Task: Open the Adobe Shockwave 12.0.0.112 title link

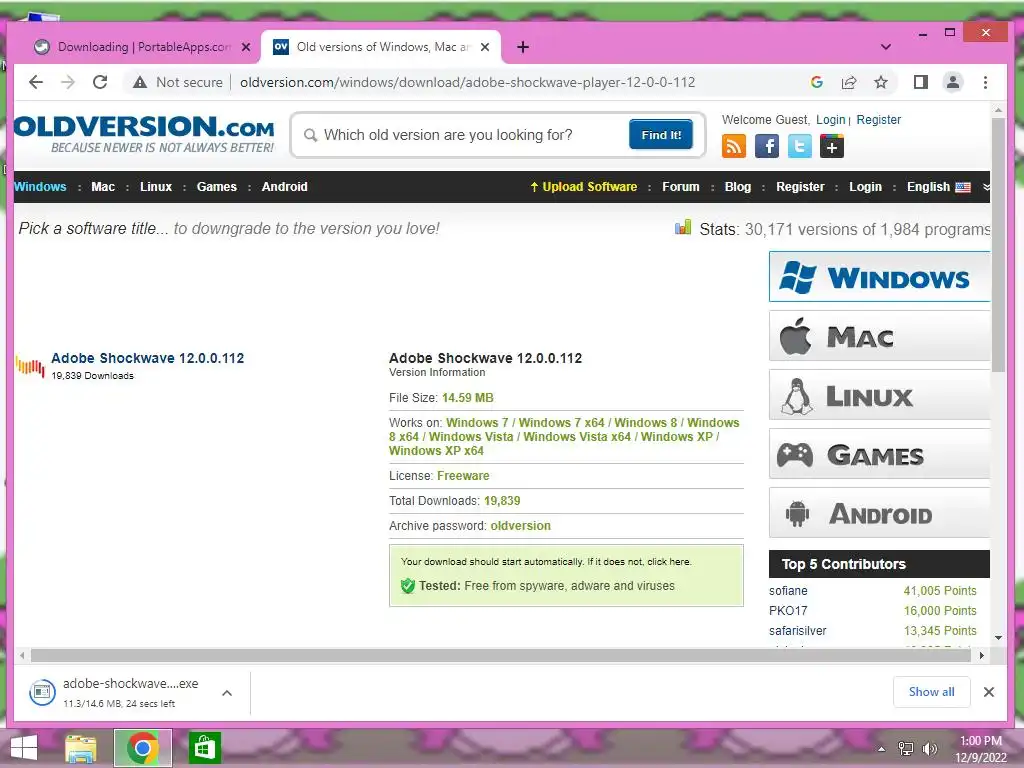Action: (148, 358)
